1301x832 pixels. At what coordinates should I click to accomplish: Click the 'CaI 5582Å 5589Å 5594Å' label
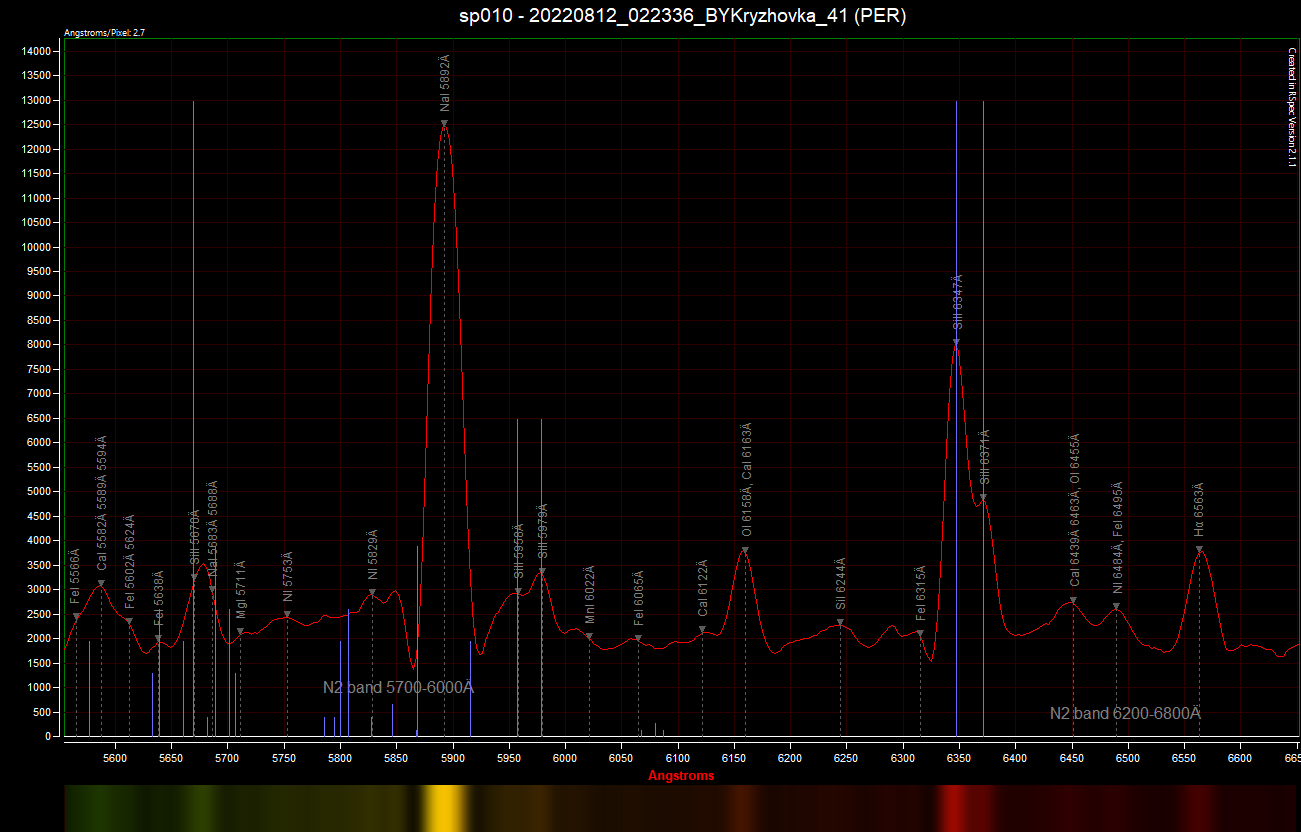click(102, 503)
